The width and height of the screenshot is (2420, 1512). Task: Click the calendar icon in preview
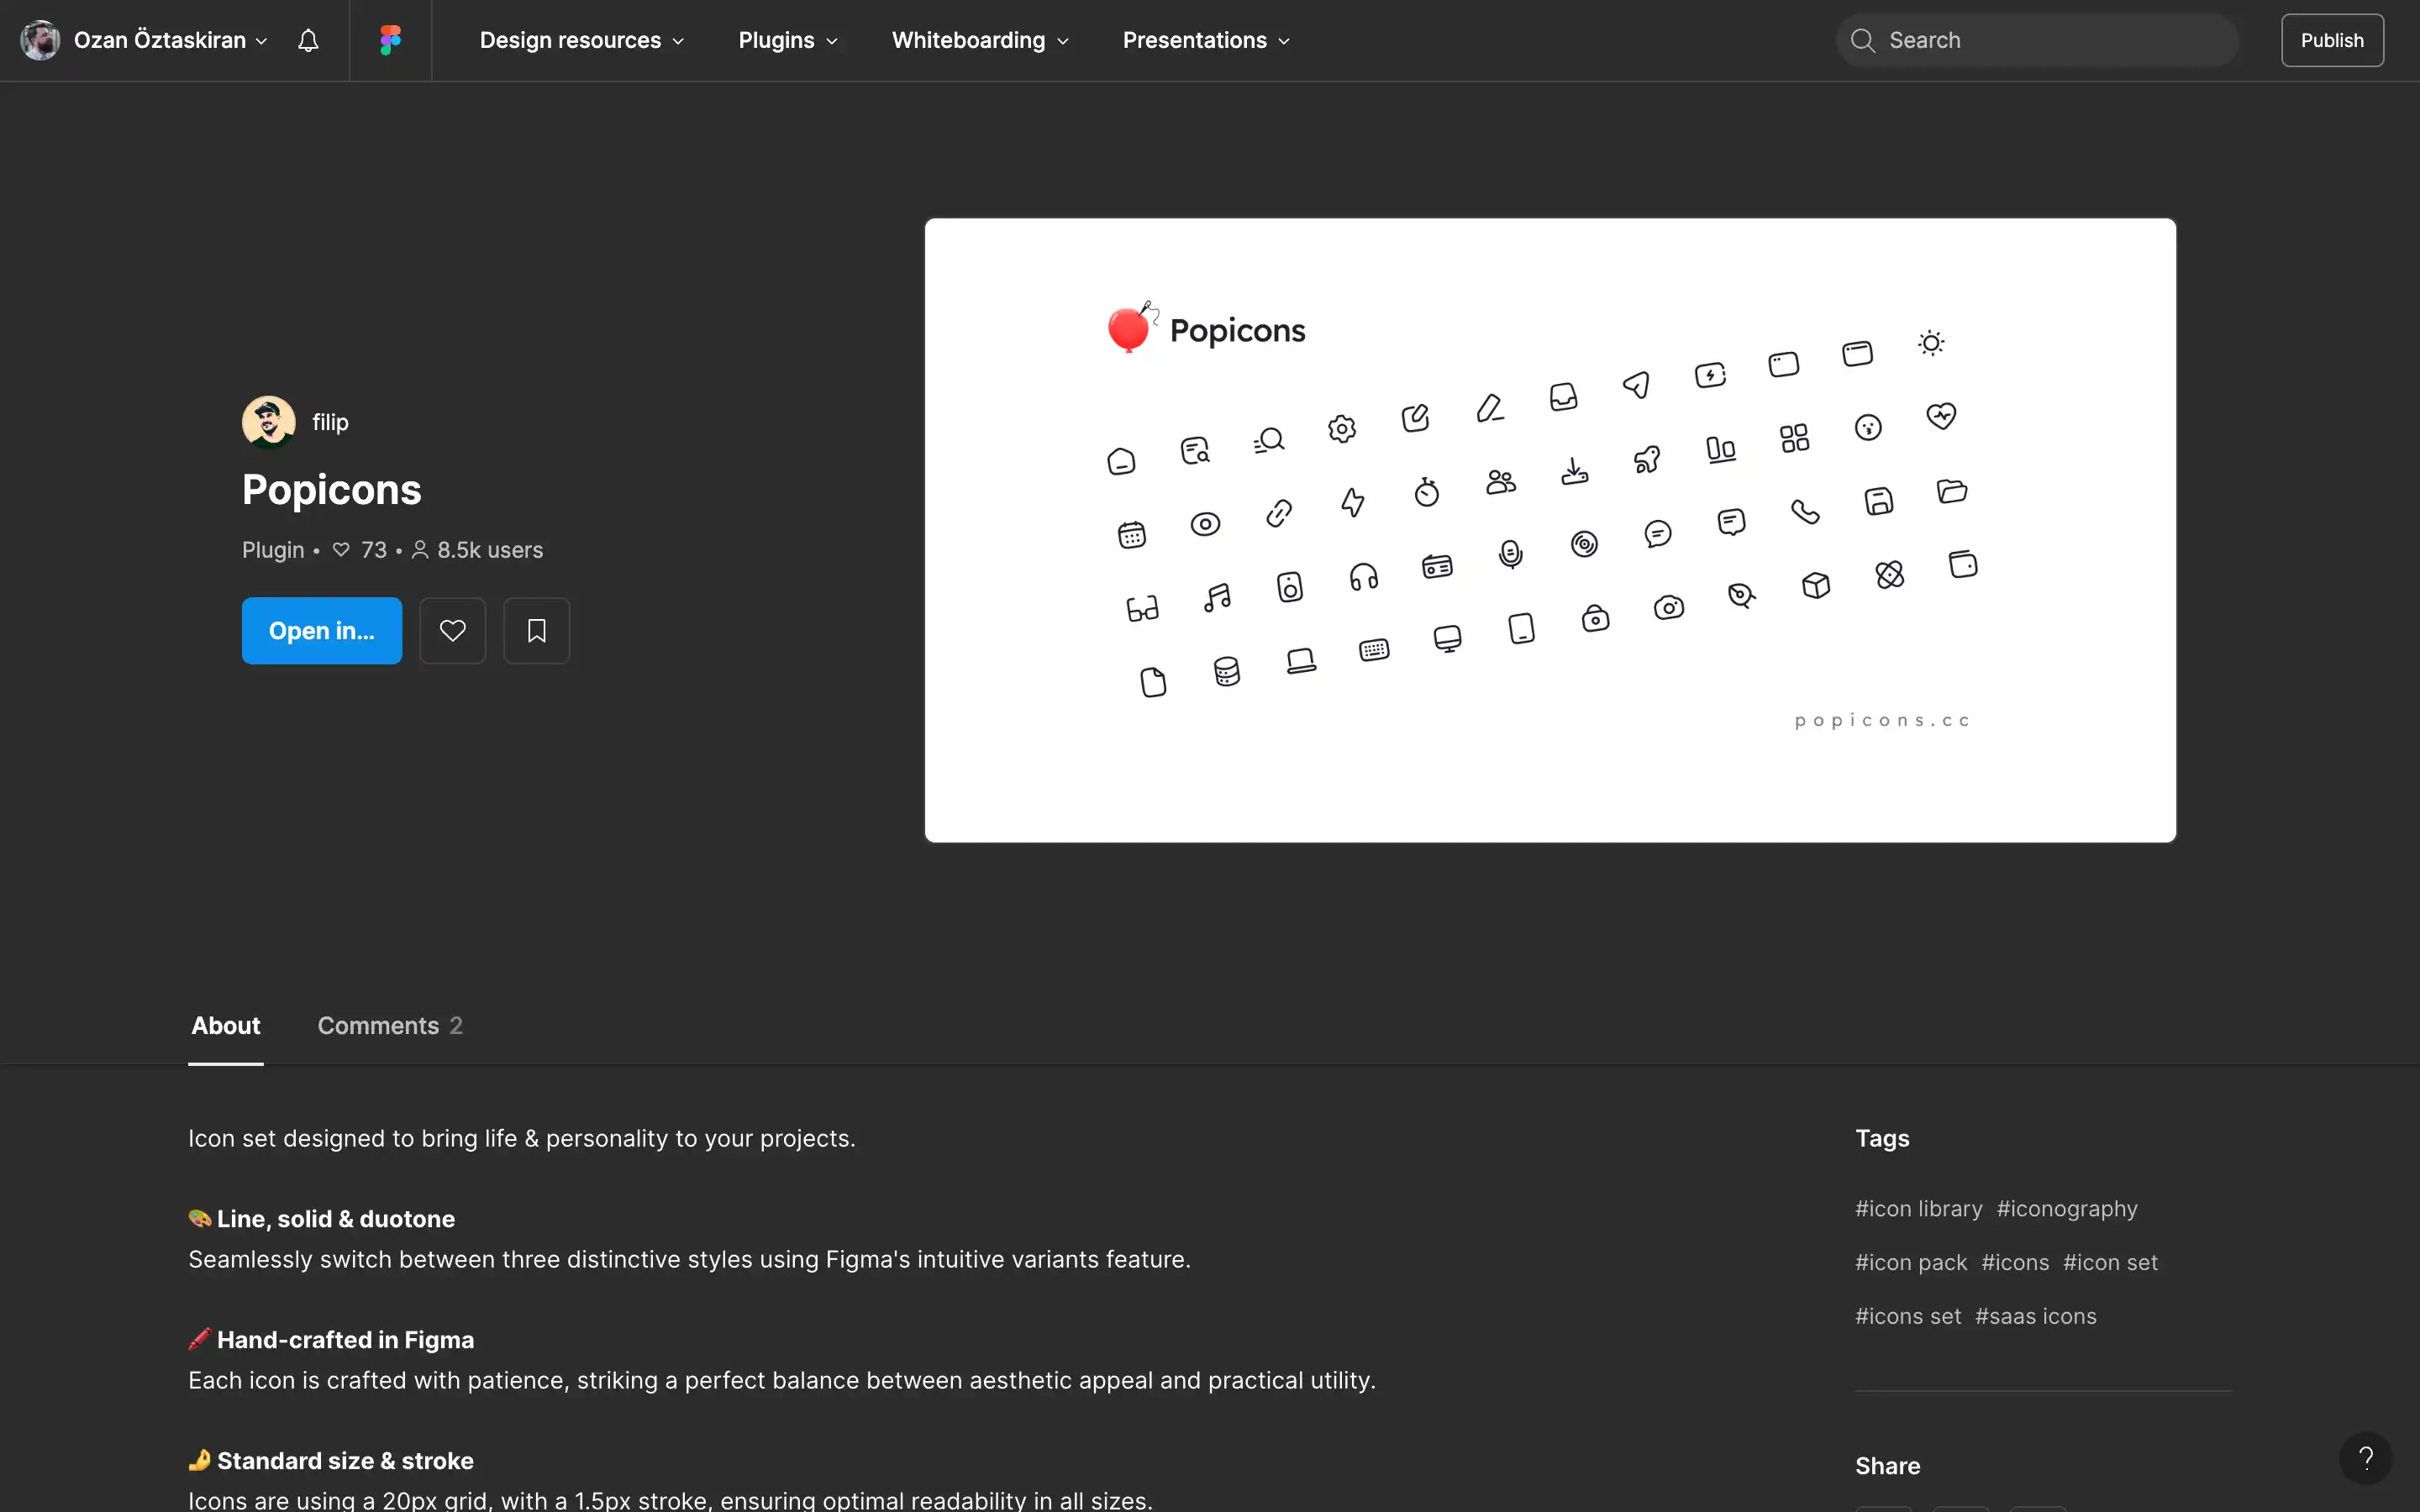pos(1132,535)
